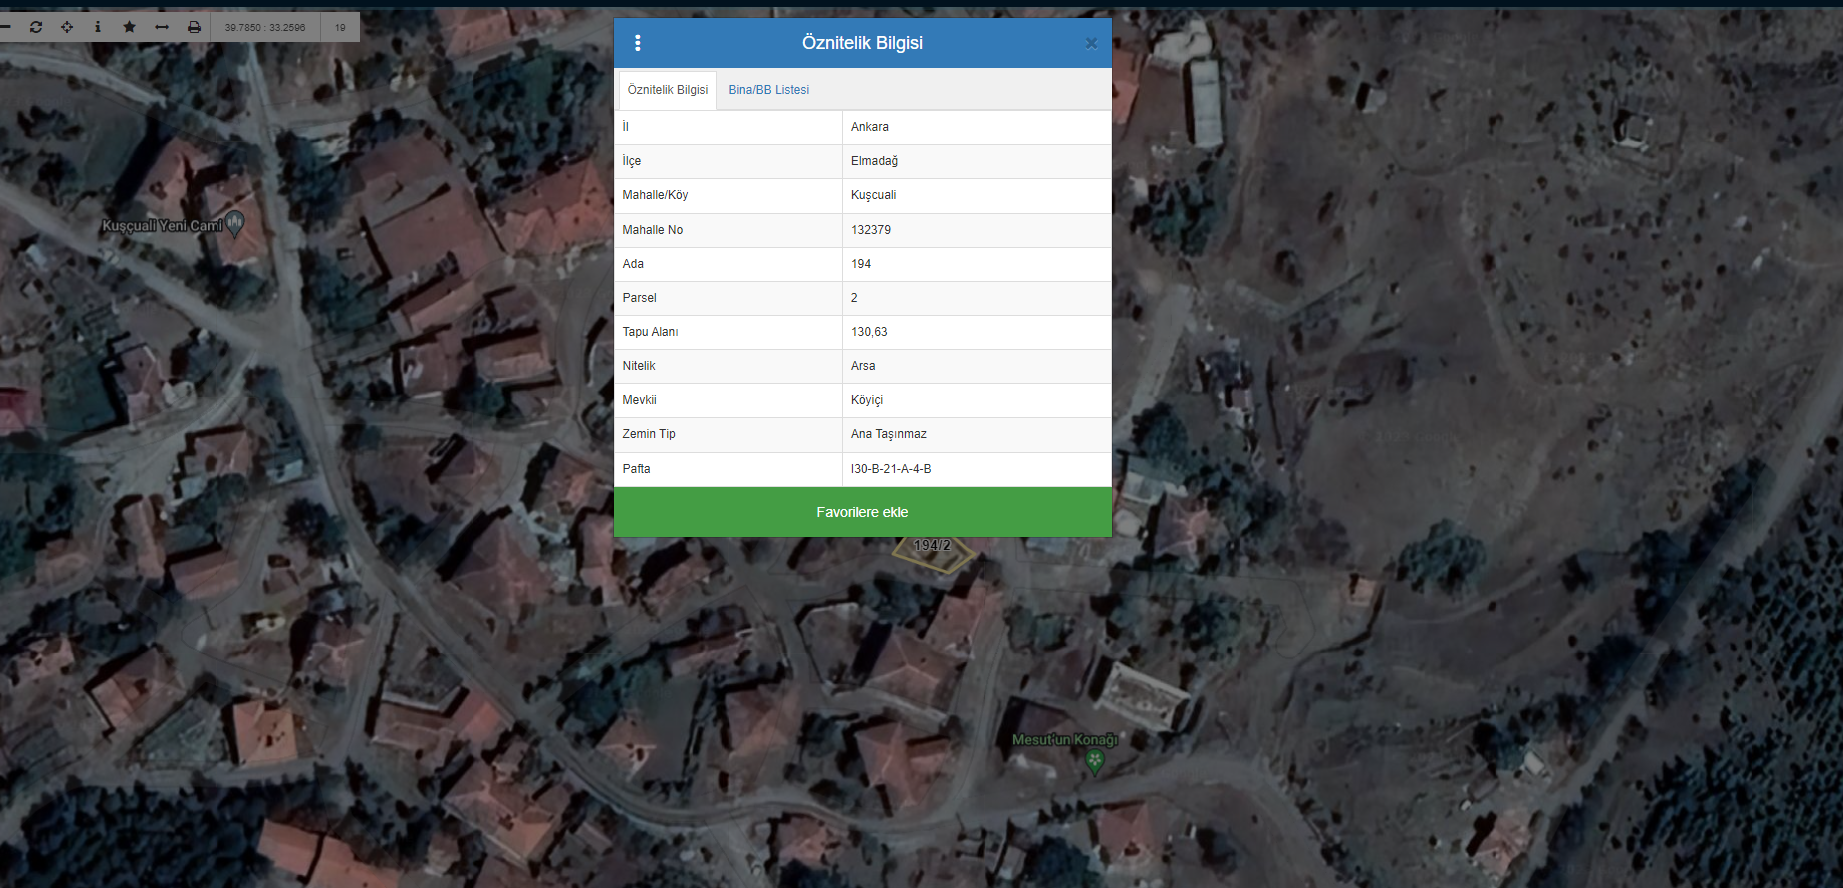Click the Ada row label
1843x888 pixels.
pyautogui.click(x=633, y=264)
